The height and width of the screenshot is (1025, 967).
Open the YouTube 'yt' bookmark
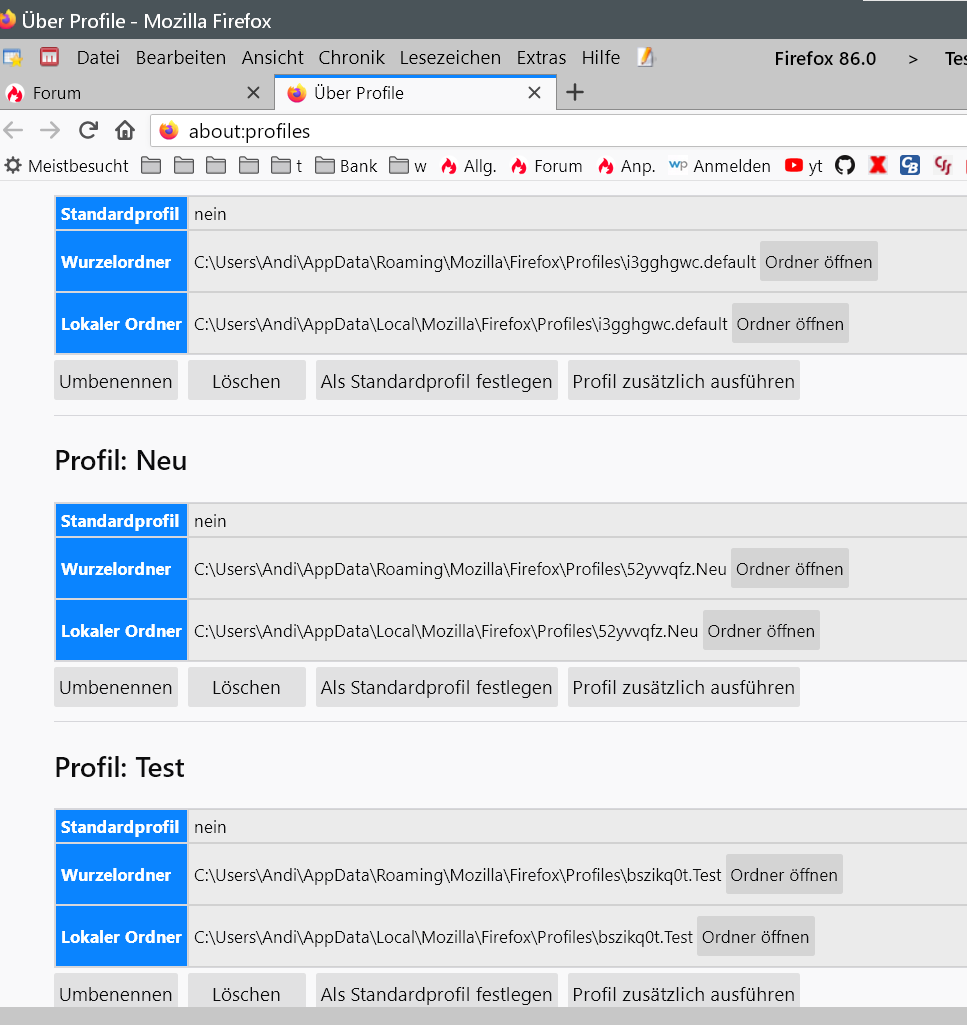pyautogui.click(x=804, y=166)
